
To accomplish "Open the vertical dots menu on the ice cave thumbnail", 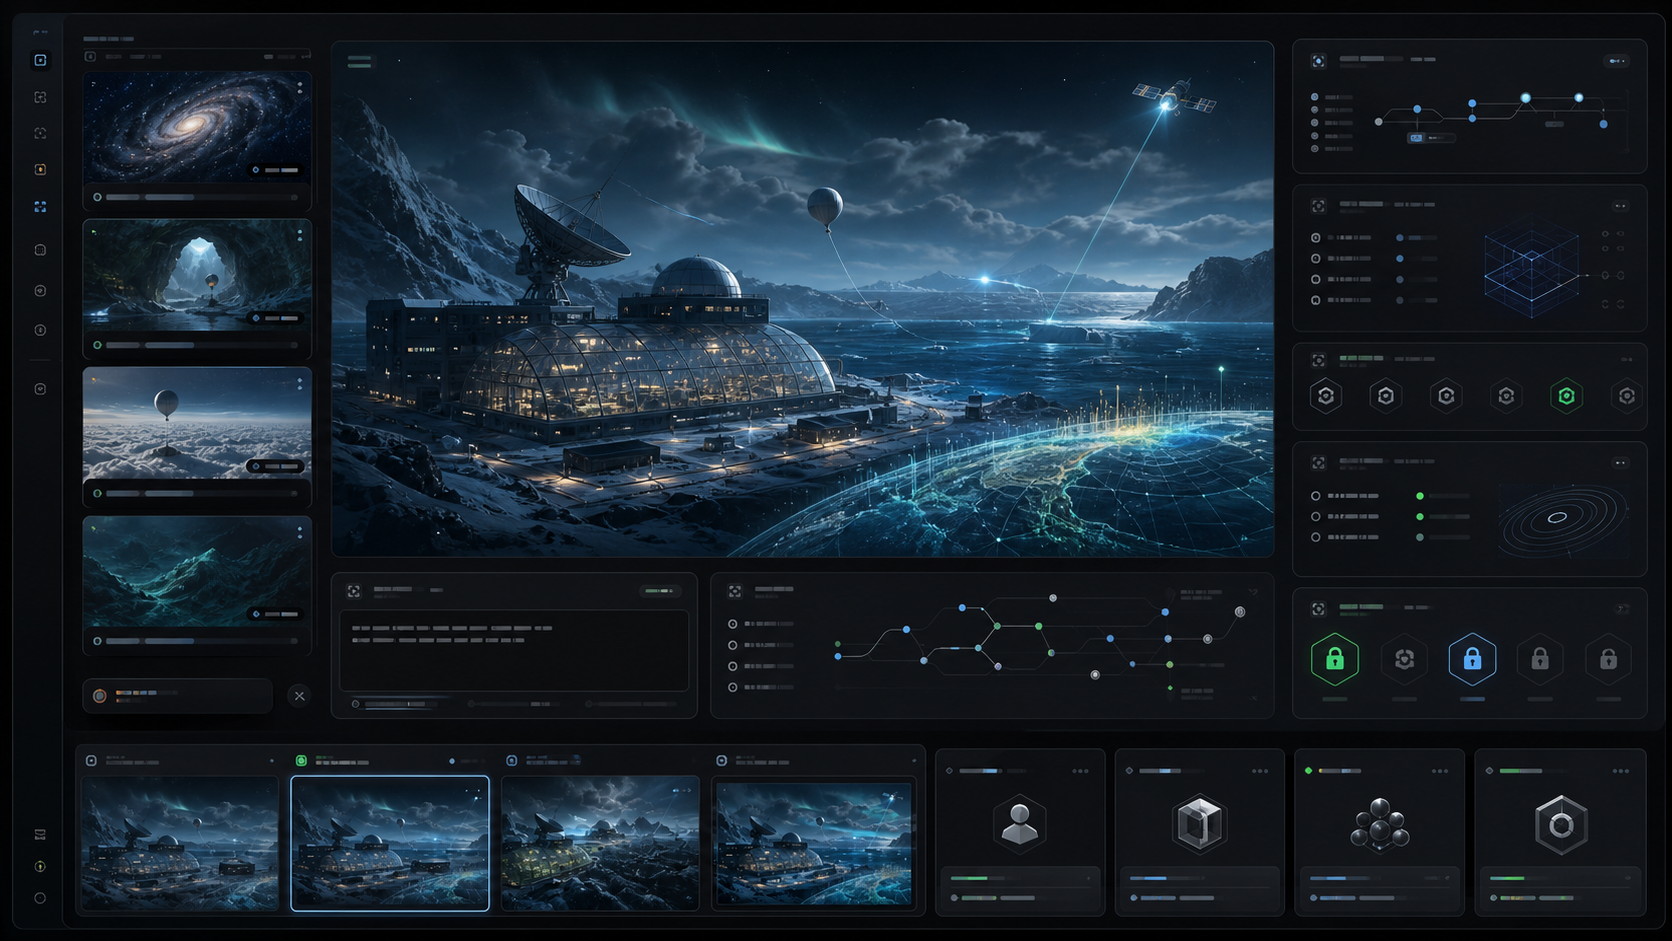I will tap(300, 235).
